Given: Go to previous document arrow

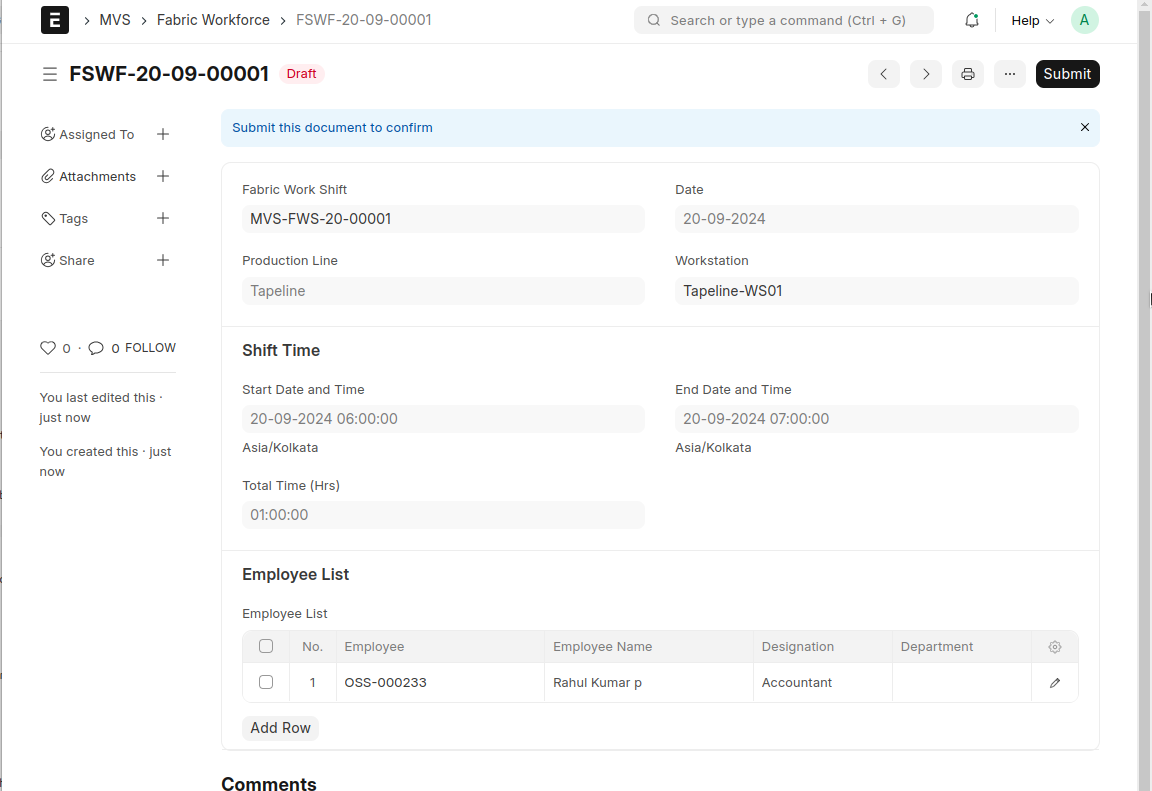Looking at the screenshot, I should point(883,74).
